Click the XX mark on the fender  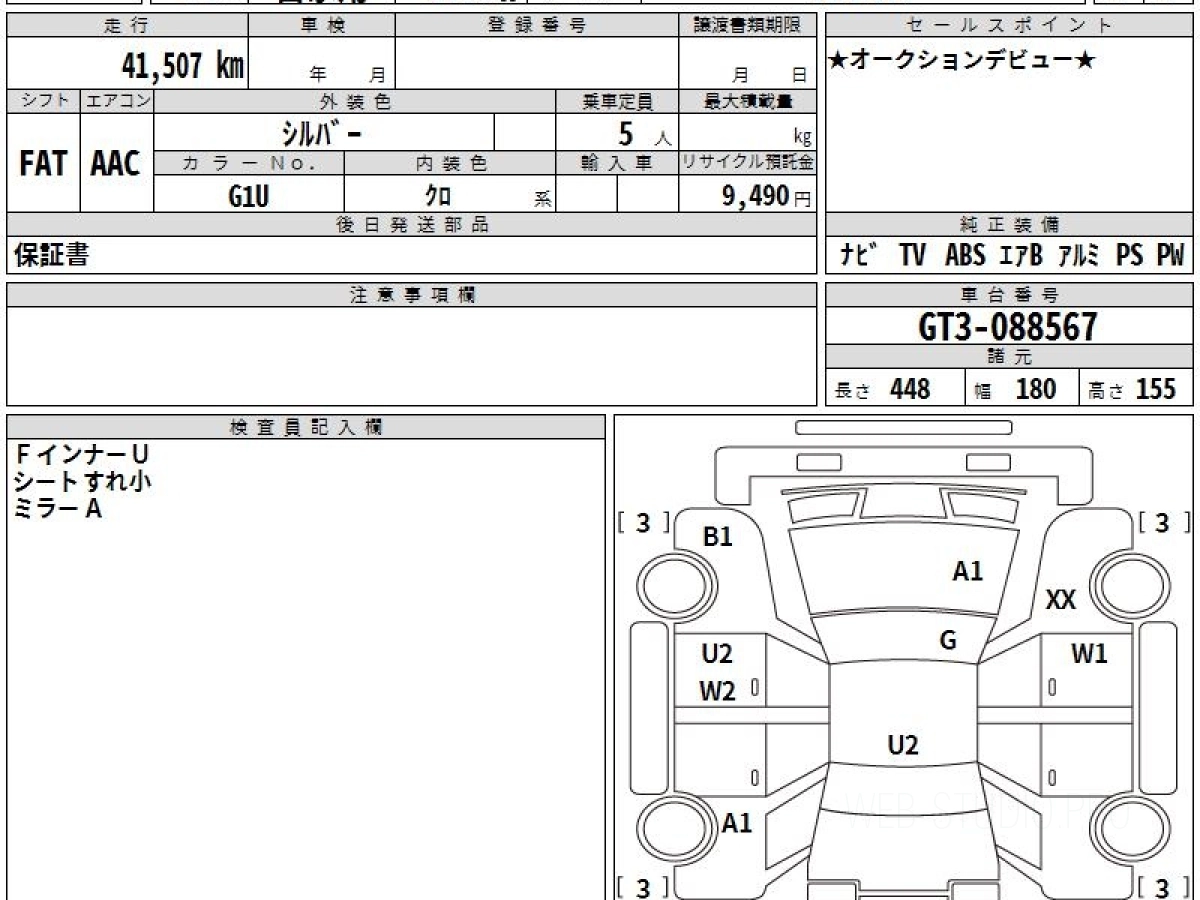coord(1061,600)
